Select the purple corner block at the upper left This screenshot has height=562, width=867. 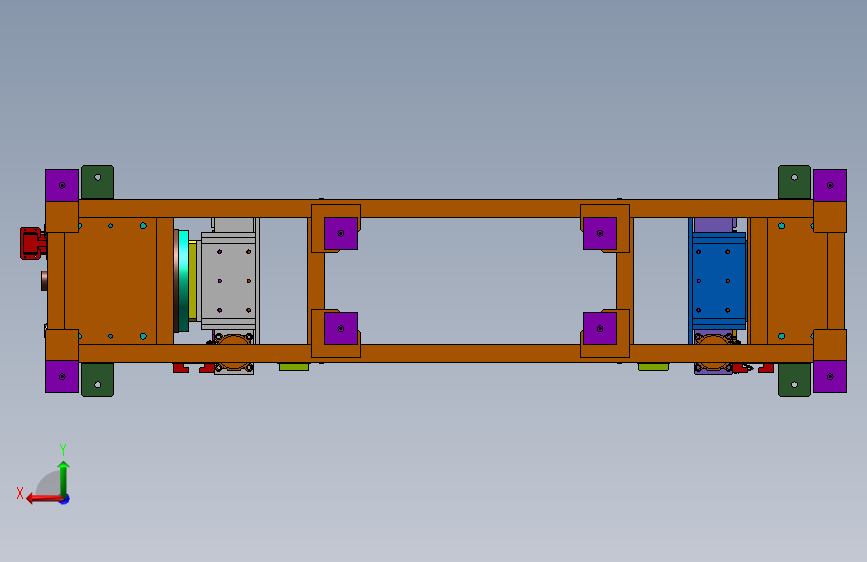(x=62, y=185)
